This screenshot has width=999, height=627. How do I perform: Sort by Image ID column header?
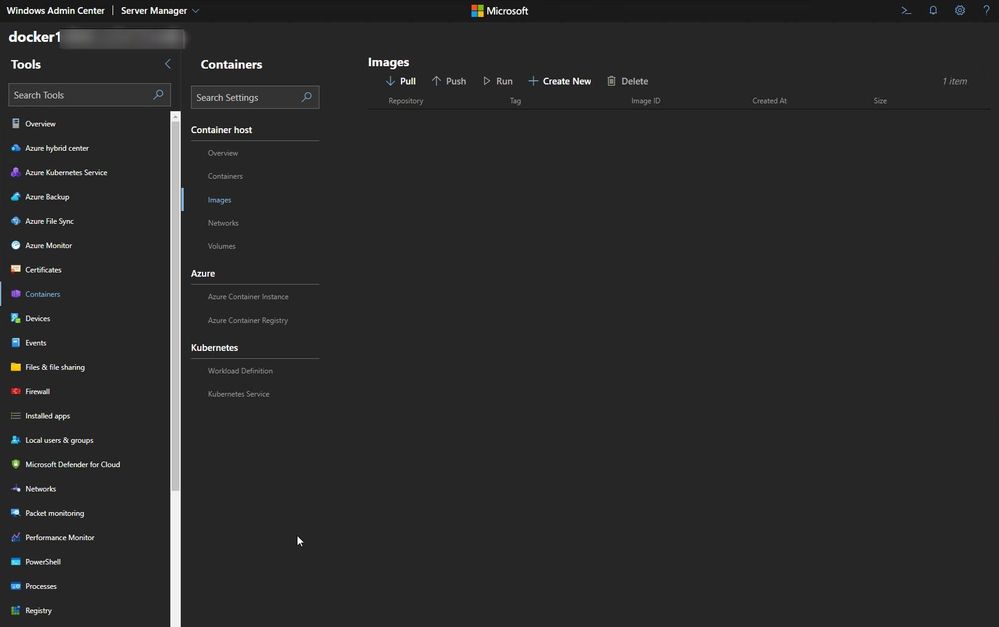click(x=645, y=101)
